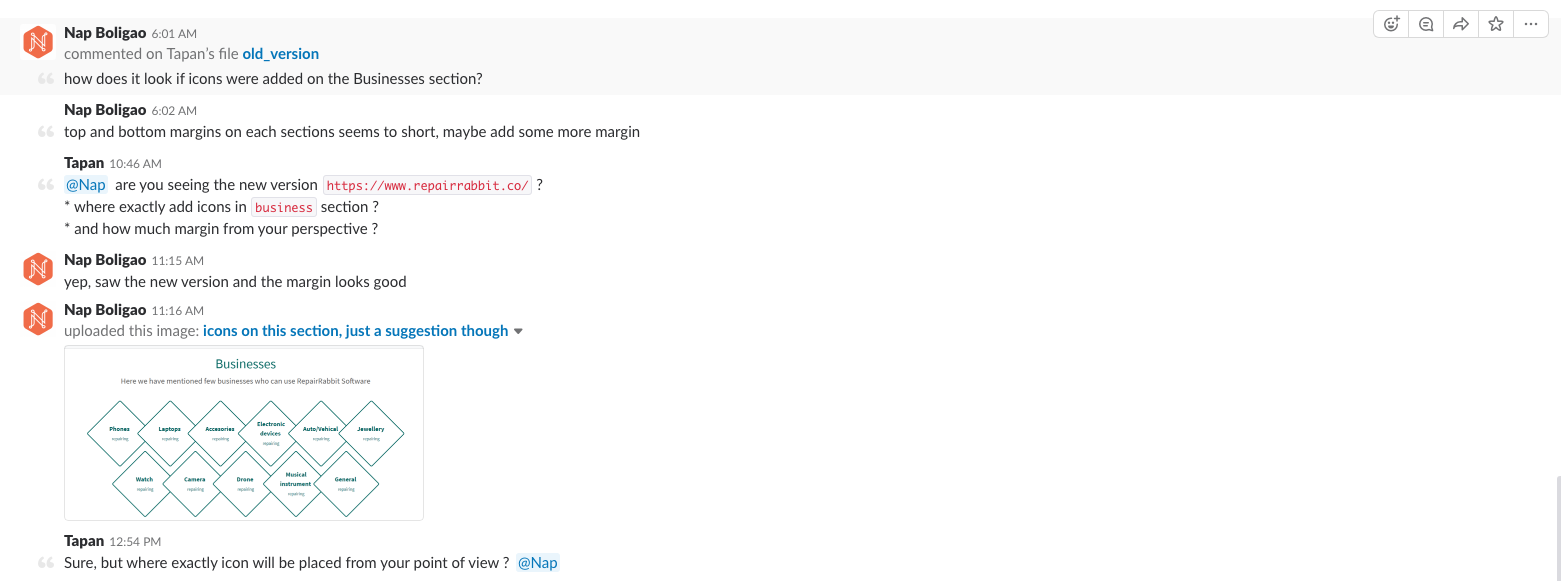The height and width of the screenshot is (581, 1561).
Task: Open Nap Boligao name at 6:01 AM
Action: pos(105,33)
